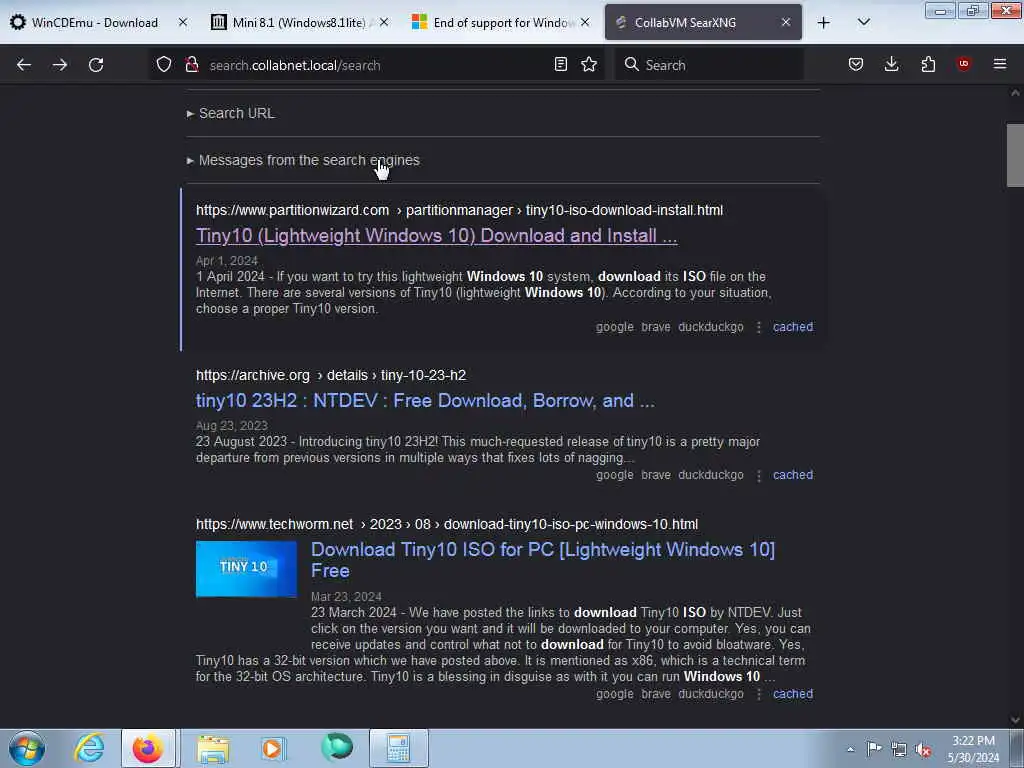Click the address bar URL field
The height and width of the screenshot is (768, 1024).
[376, 65]
